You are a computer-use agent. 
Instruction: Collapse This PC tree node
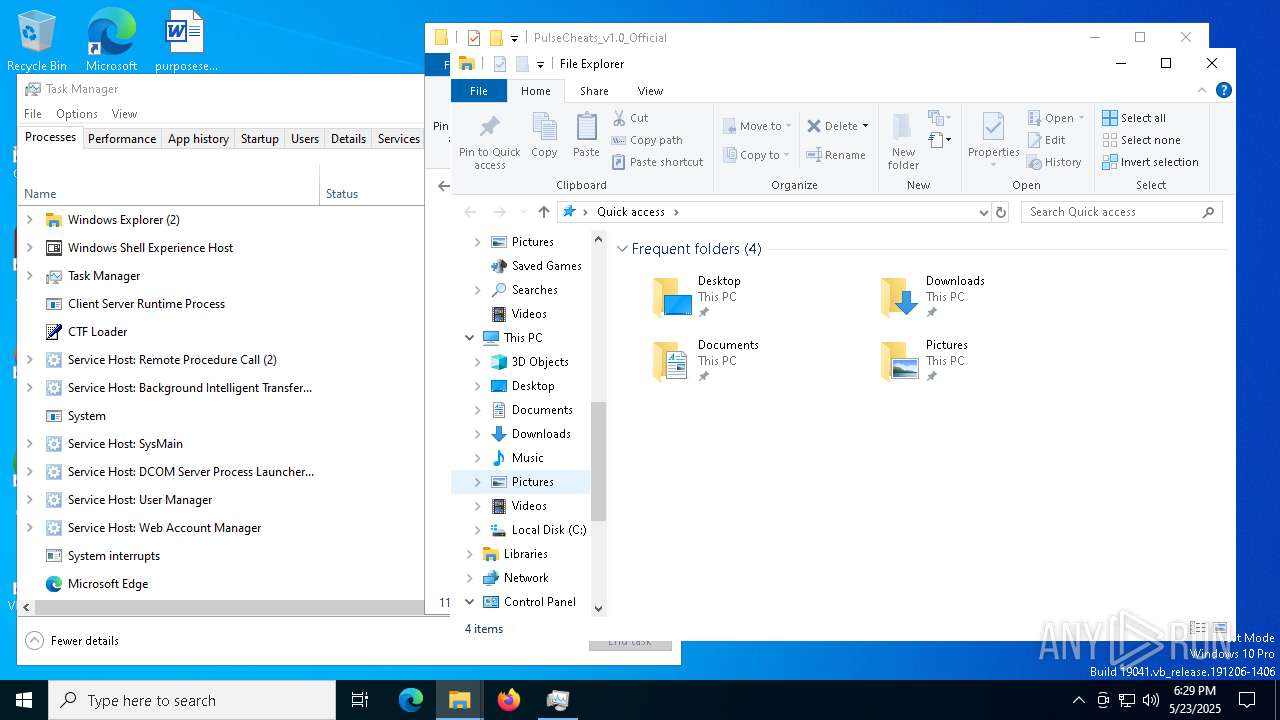[x=470, y=338]
